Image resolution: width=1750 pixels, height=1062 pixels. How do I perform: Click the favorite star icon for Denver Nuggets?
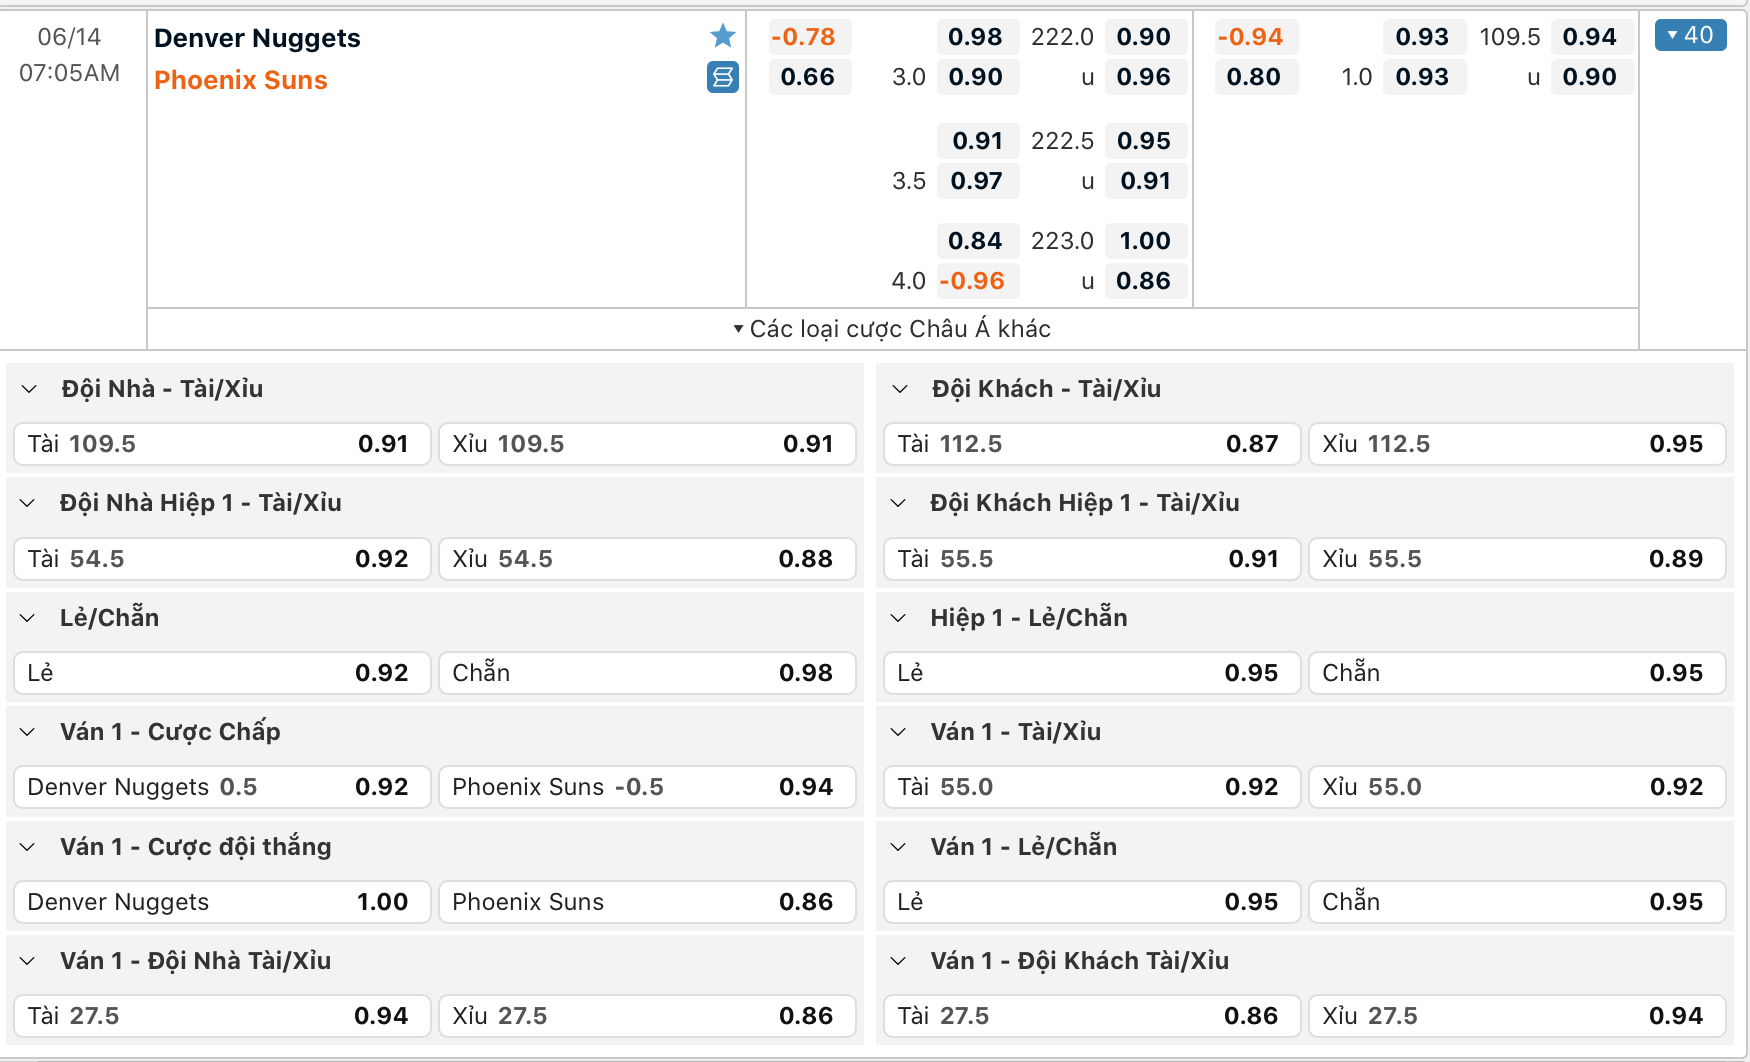[722, 36]
